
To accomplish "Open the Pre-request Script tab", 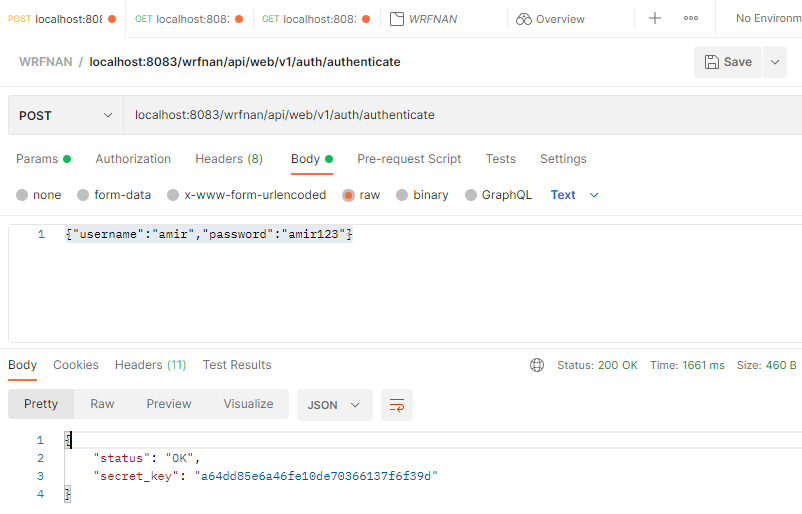I will pos(409,159).
